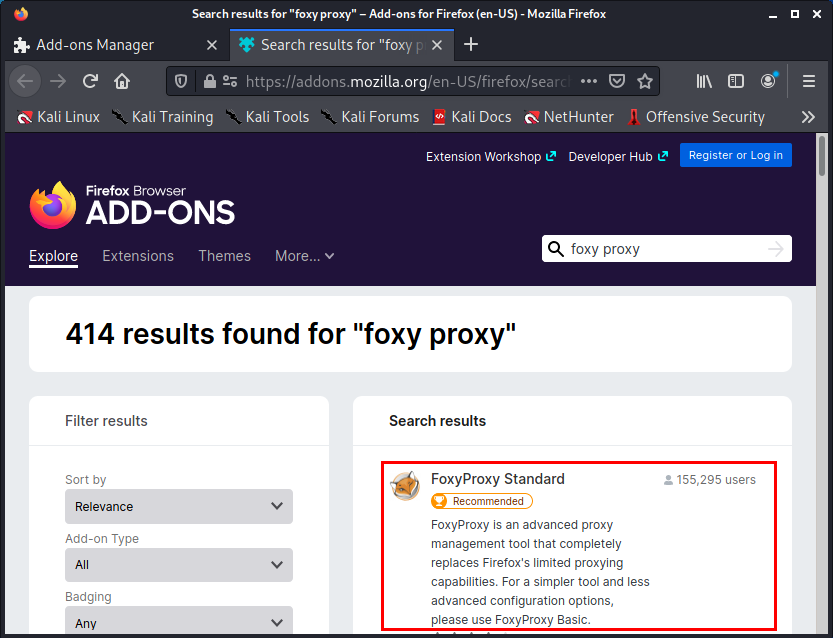Click the Firefox Browser Add-ons logo
The height and width of the screenshot is (638, 833).
point(132,206)
